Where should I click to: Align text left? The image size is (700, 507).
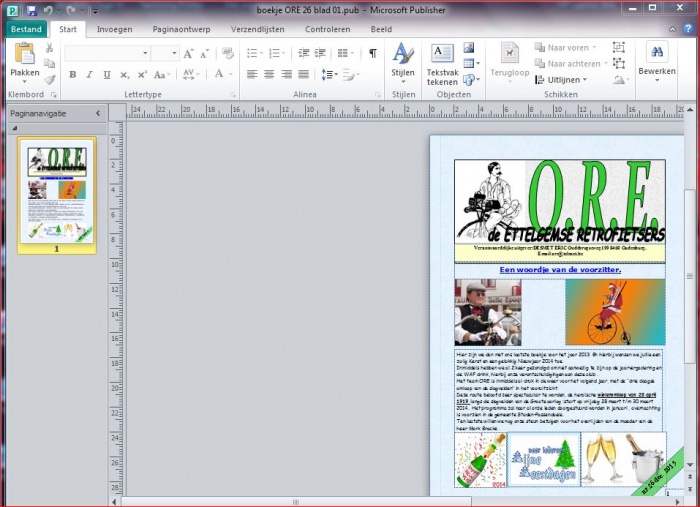tap(252, 75)
